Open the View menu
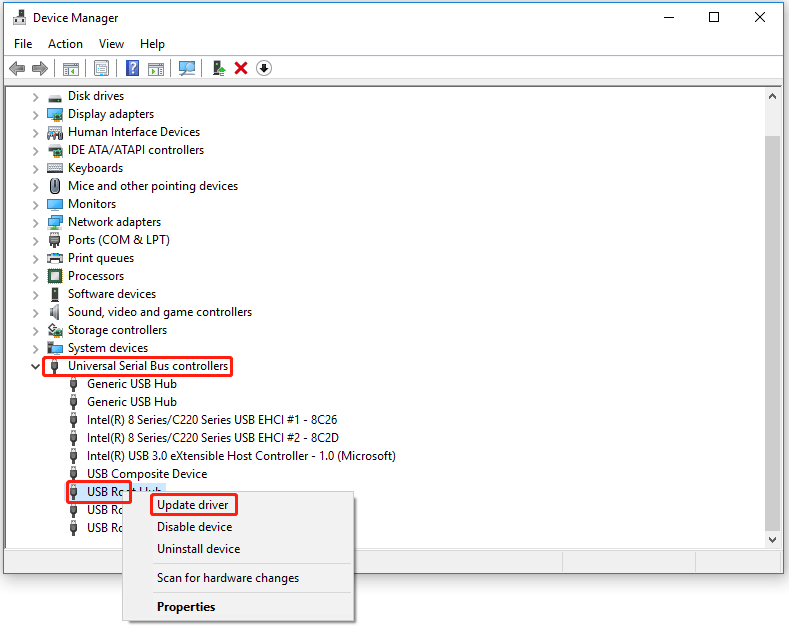This screenshot has width=789, height=629. point(111,44)
